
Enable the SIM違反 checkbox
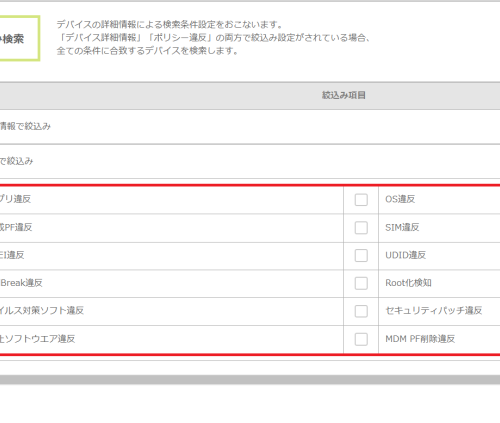[x=361, y=228]
